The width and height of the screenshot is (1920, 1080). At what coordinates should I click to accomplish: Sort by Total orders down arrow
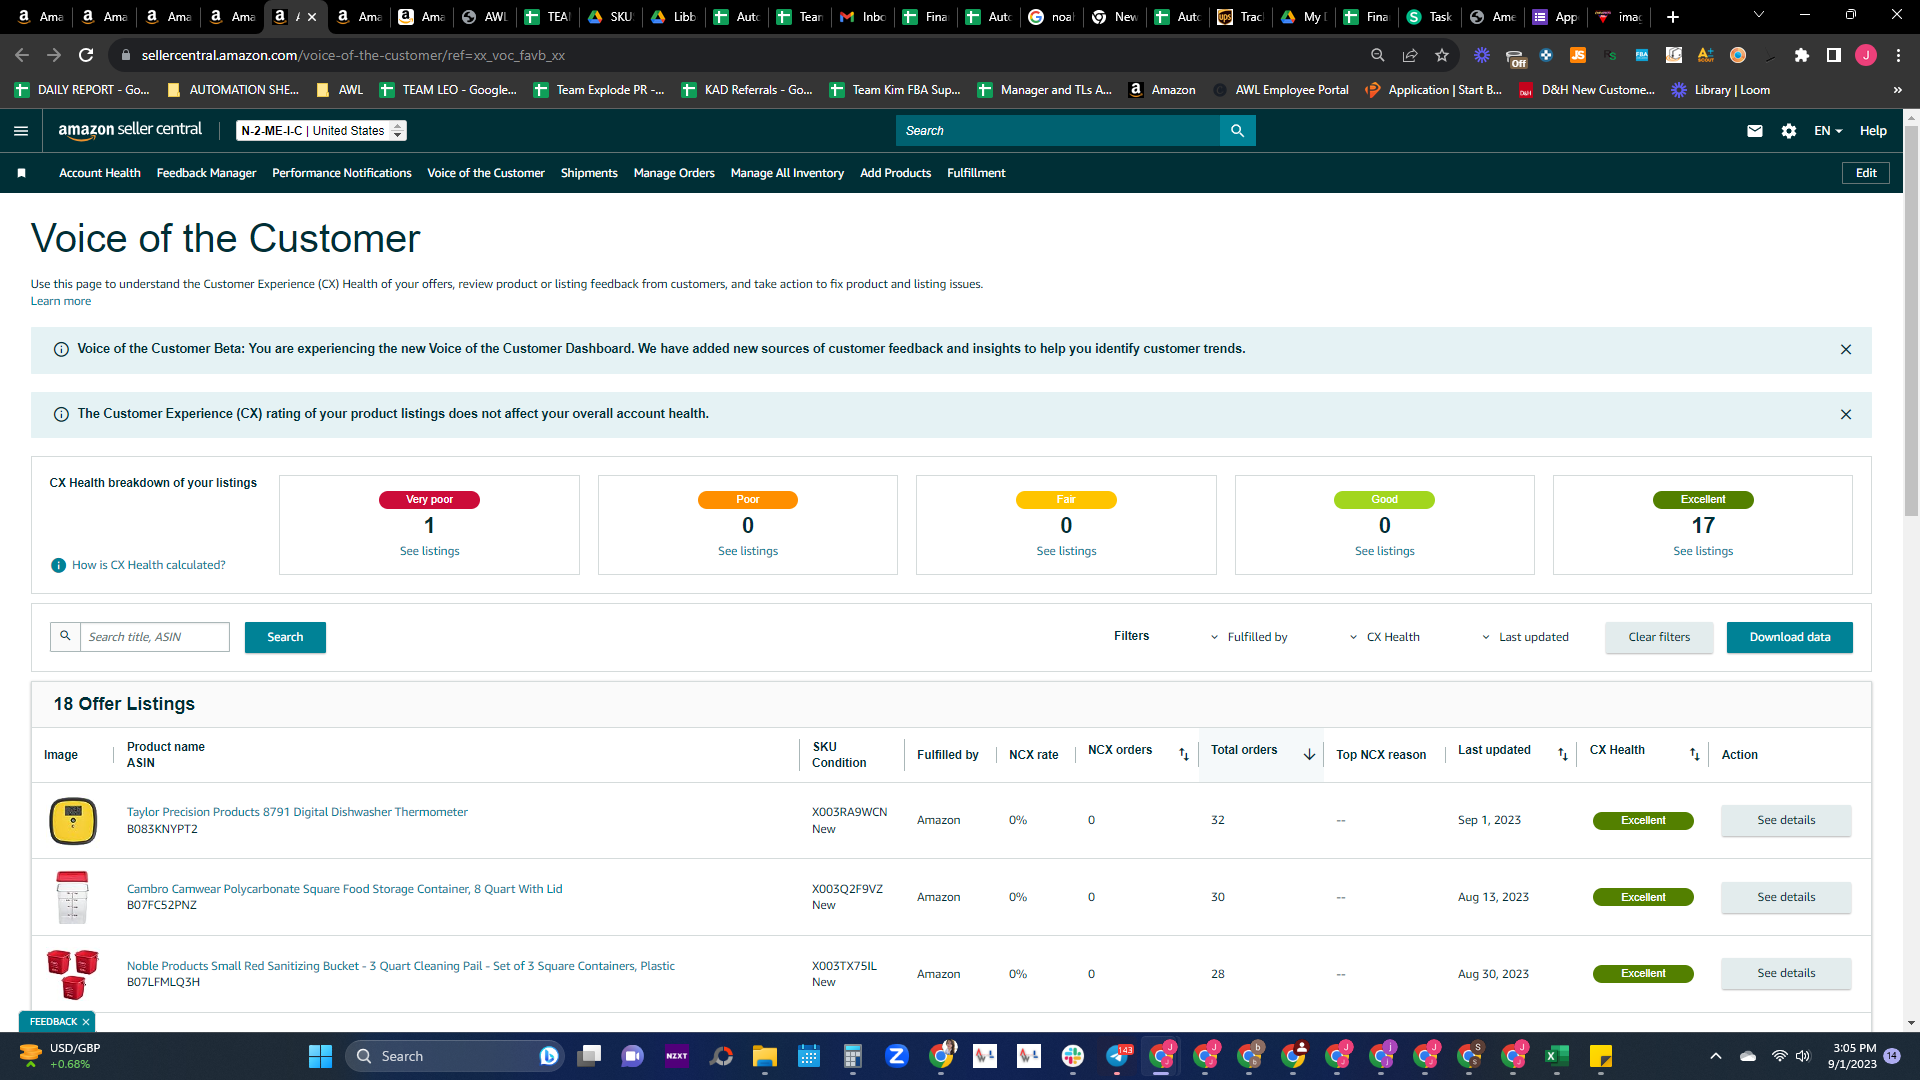tap(1309, 755)
